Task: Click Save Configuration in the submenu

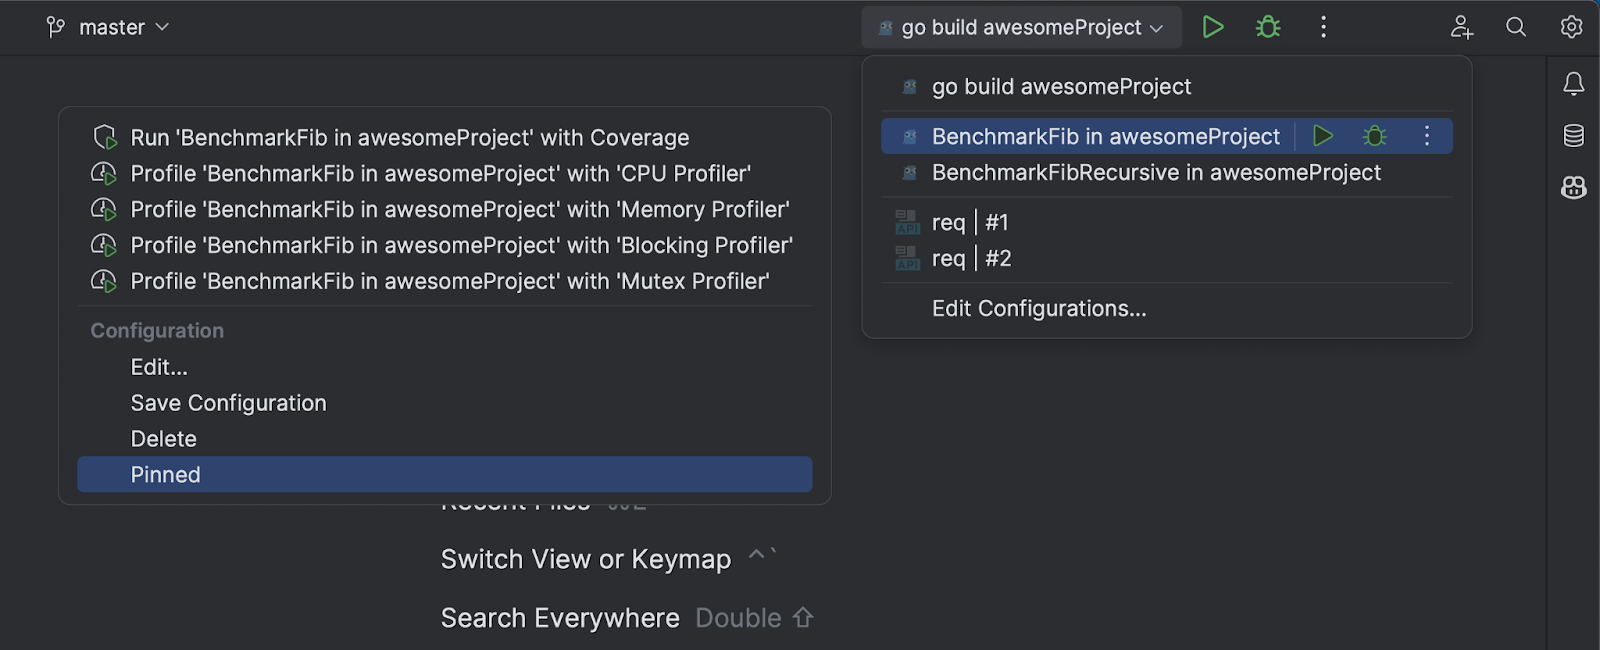Action: tap(228, 403)
